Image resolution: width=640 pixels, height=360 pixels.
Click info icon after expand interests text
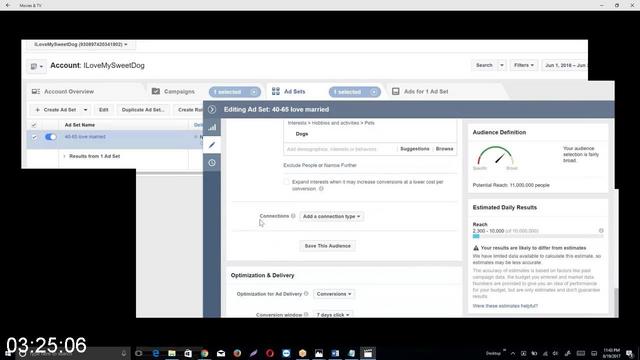click(321, 189)
